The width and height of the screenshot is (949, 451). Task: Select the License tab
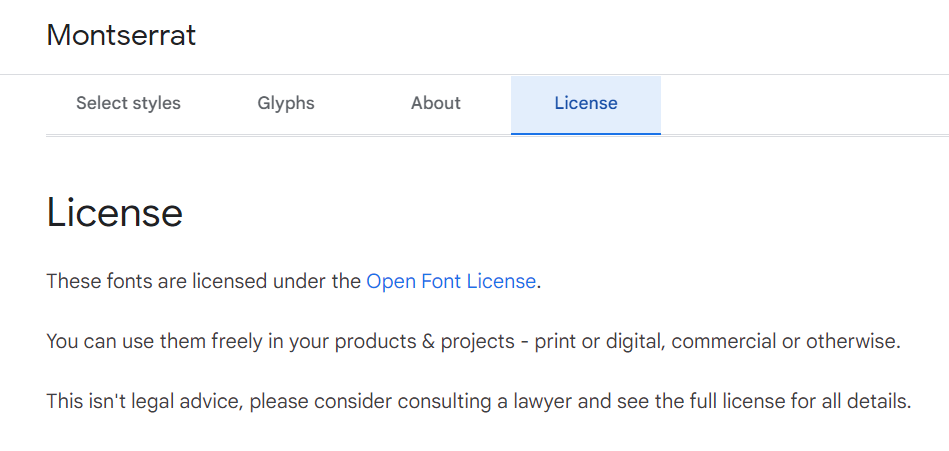(586, 104)
